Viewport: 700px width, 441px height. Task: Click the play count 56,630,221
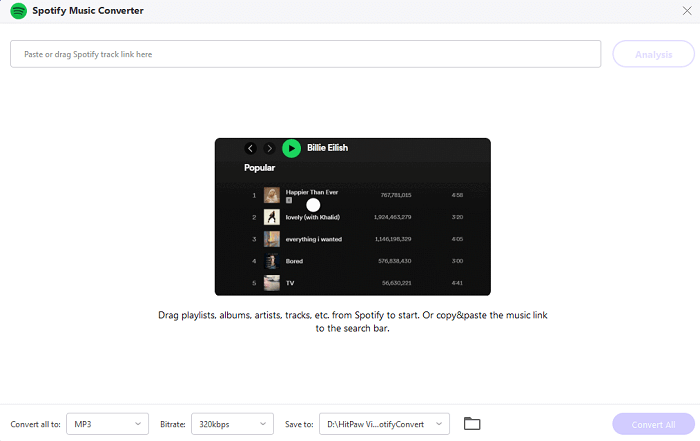(x=396, y=283)
